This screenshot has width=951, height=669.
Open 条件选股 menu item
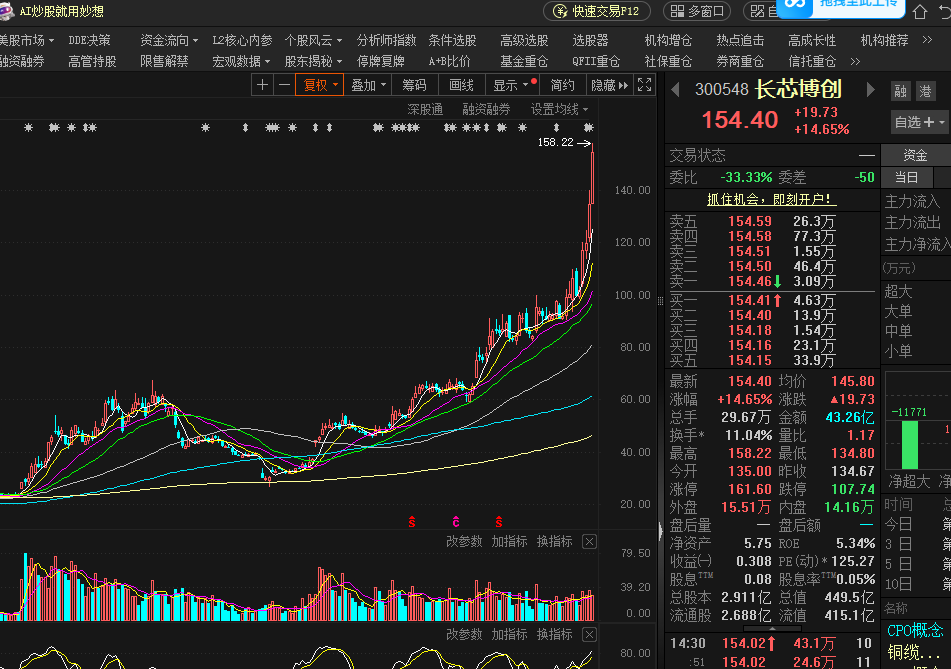[452, 40]
